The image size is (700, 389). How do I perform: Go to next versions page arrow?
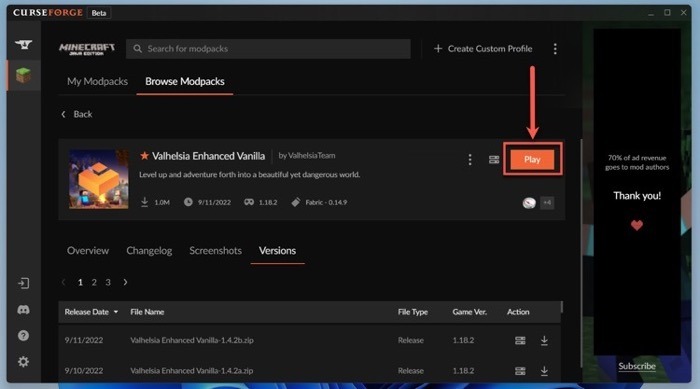125,282
